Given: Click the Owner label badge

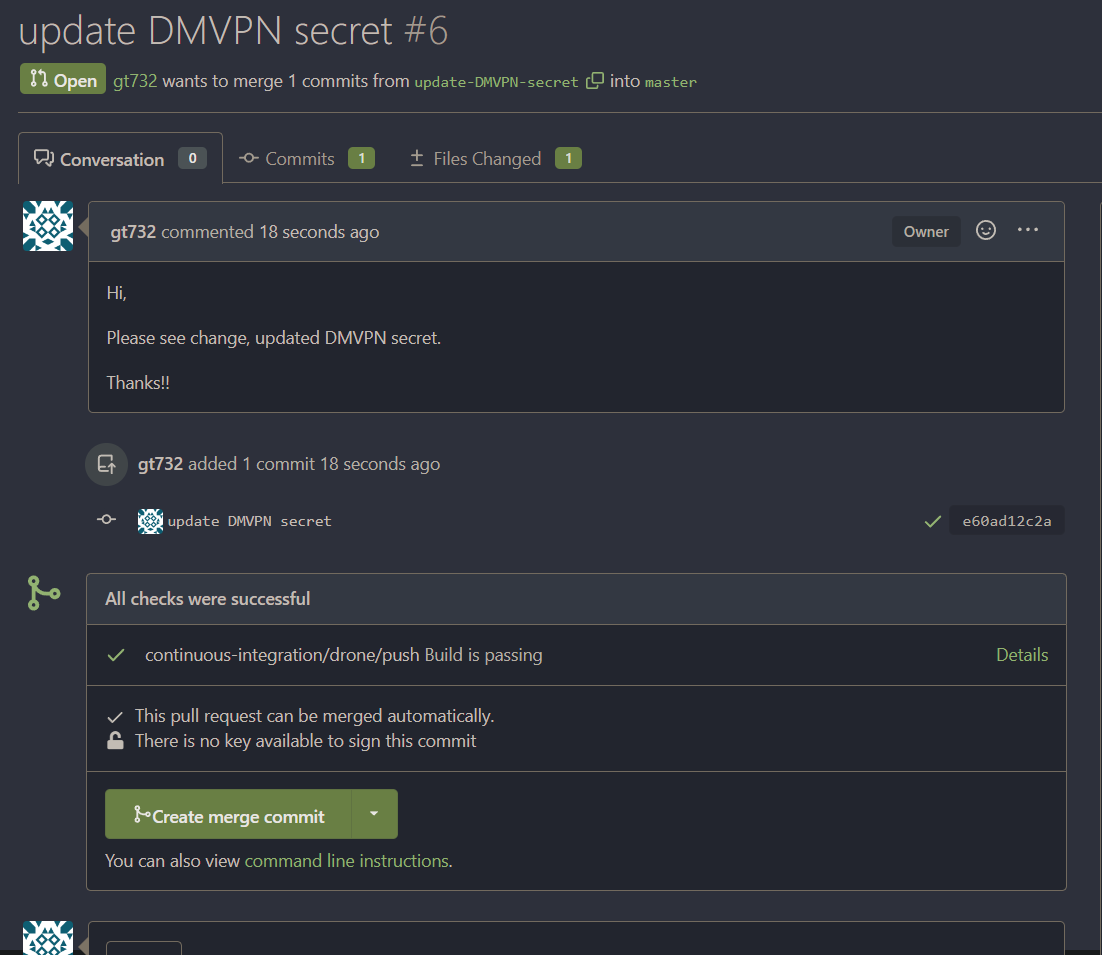Looking at the screenshot, I should coord(926,231).
